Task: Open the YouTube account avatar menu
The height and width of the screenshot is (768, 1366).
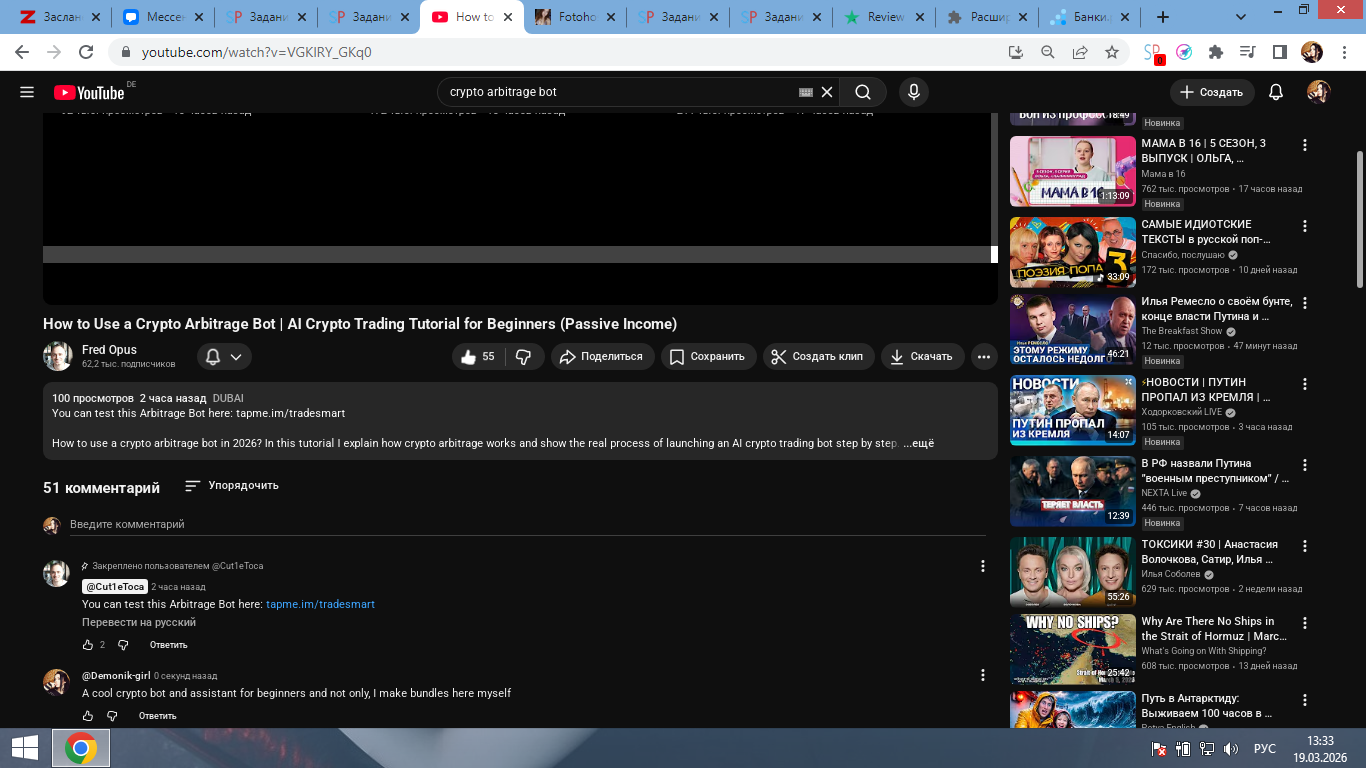Action: tap(1319, 92)
